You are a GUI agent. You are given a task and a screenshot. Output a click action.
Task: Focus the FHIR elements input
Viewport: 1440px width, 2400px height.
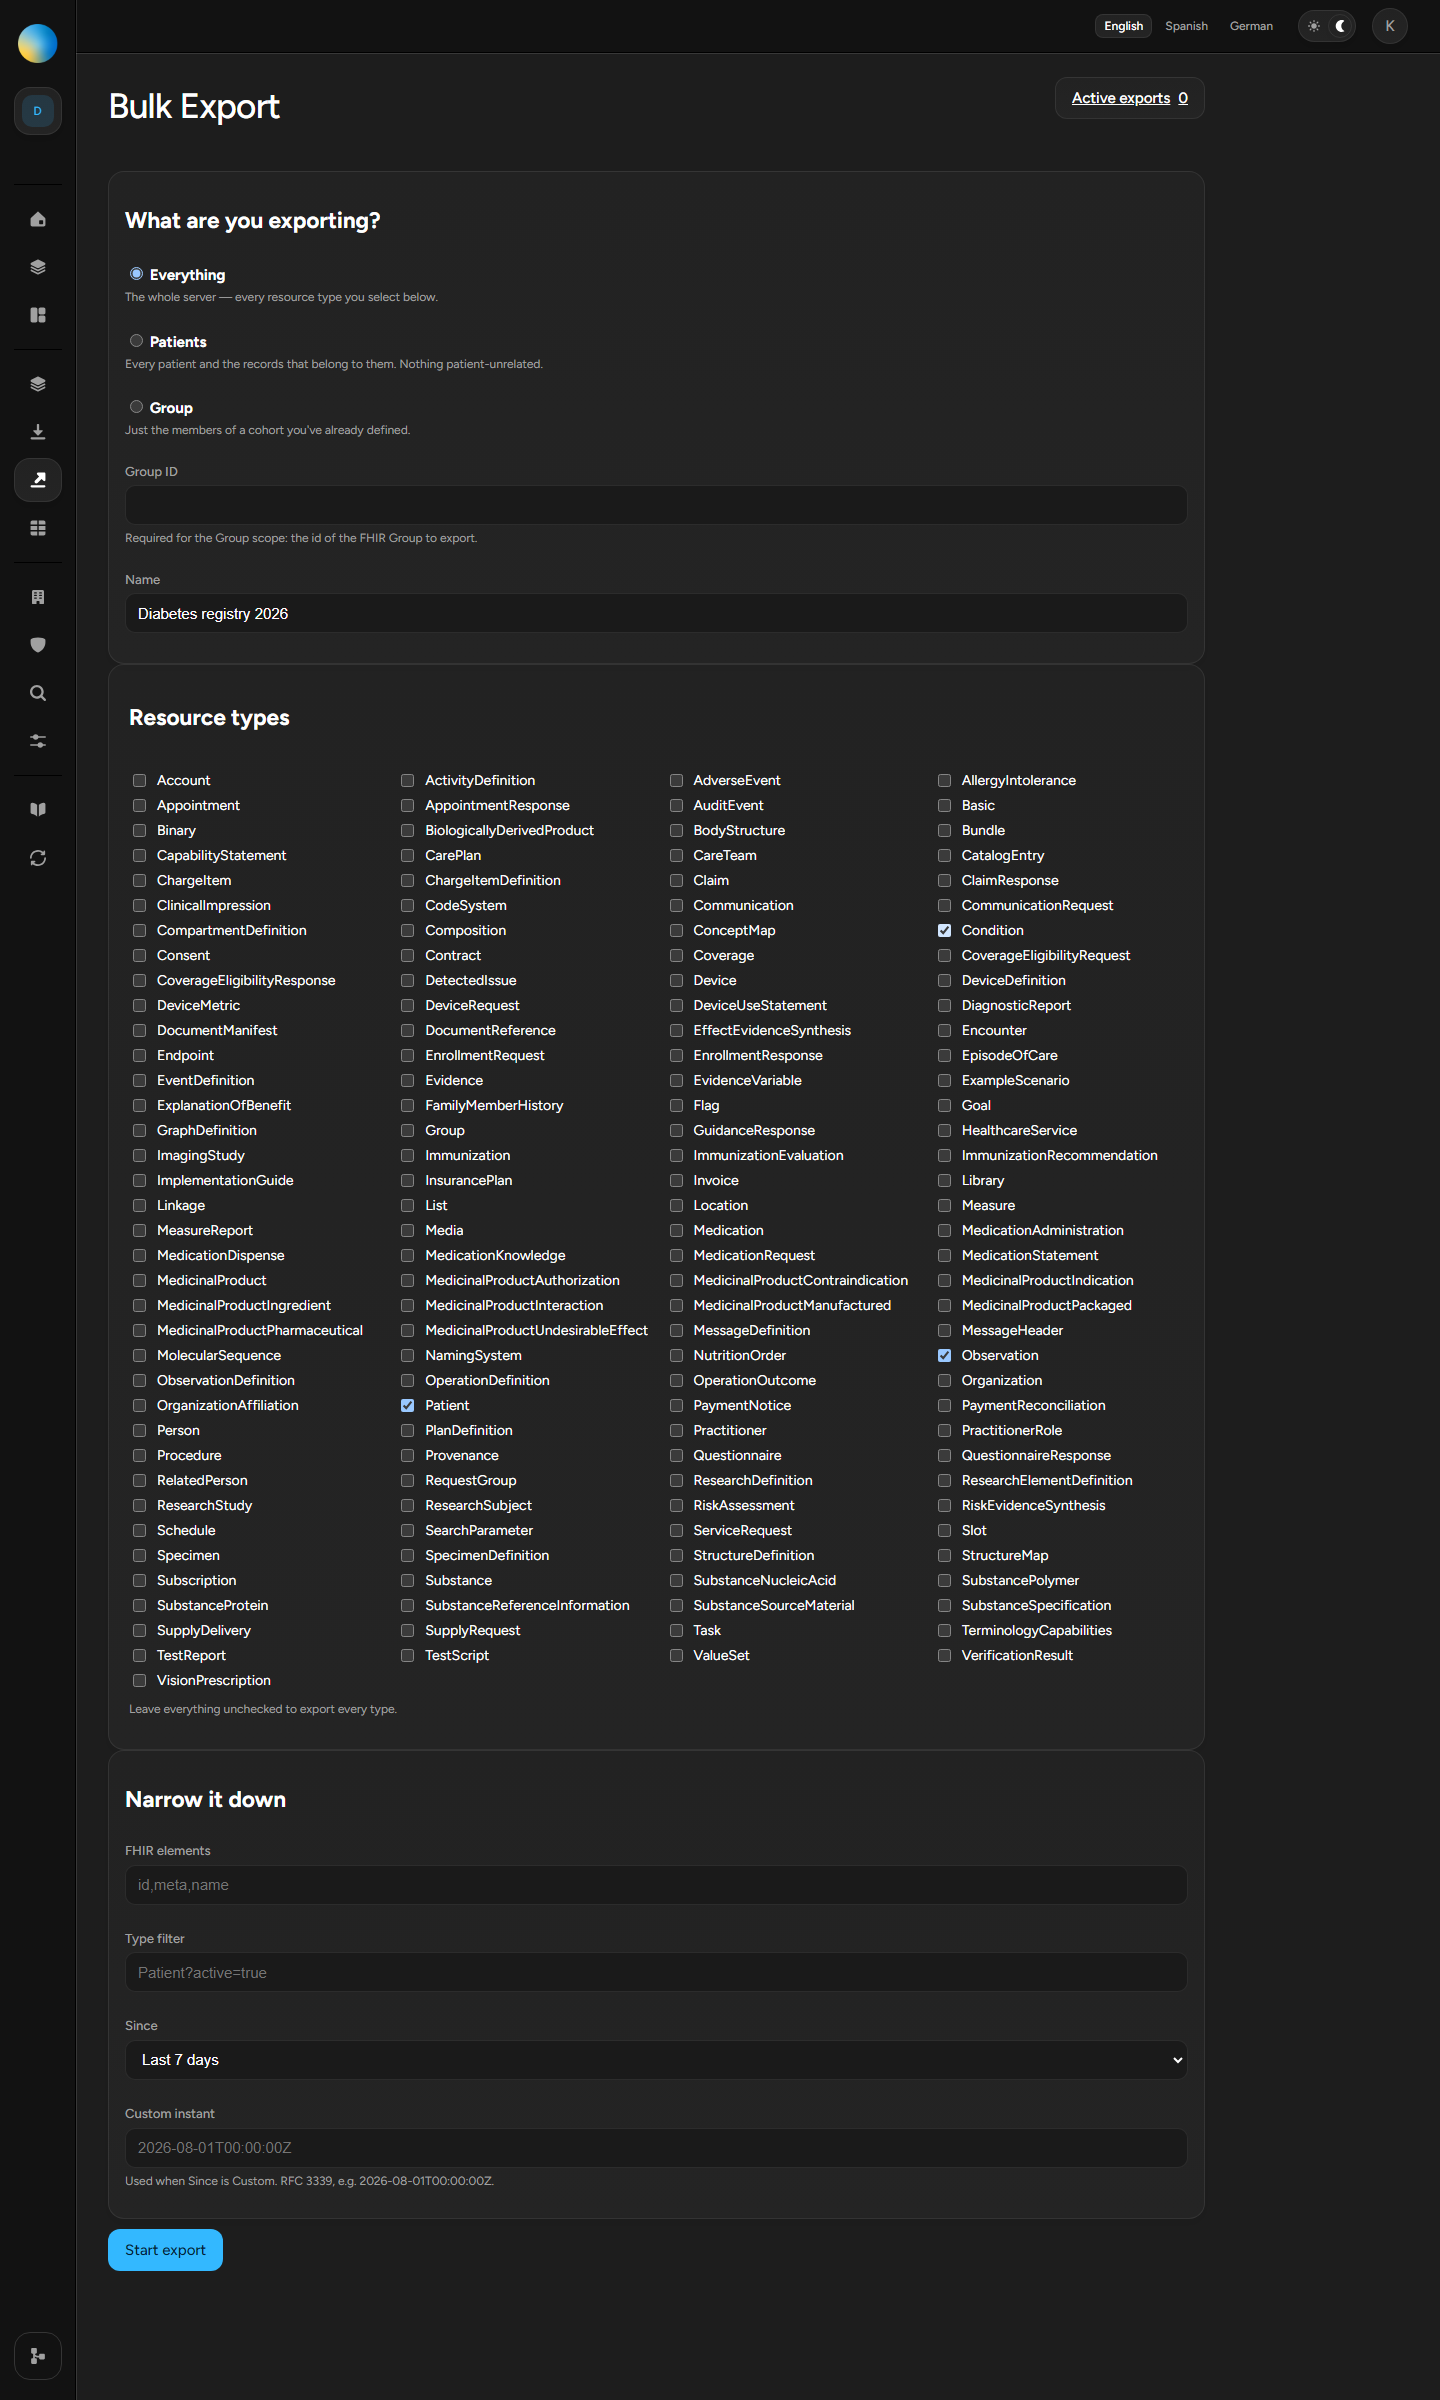(x=656, y=1885)
